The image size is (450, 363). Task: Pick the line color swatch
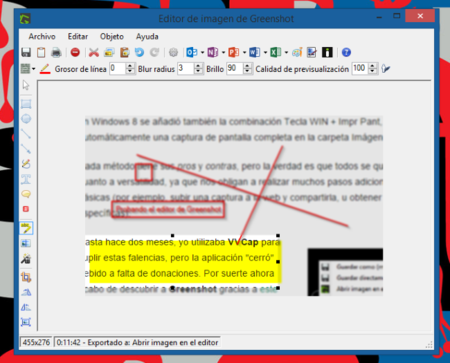[45, 69]
